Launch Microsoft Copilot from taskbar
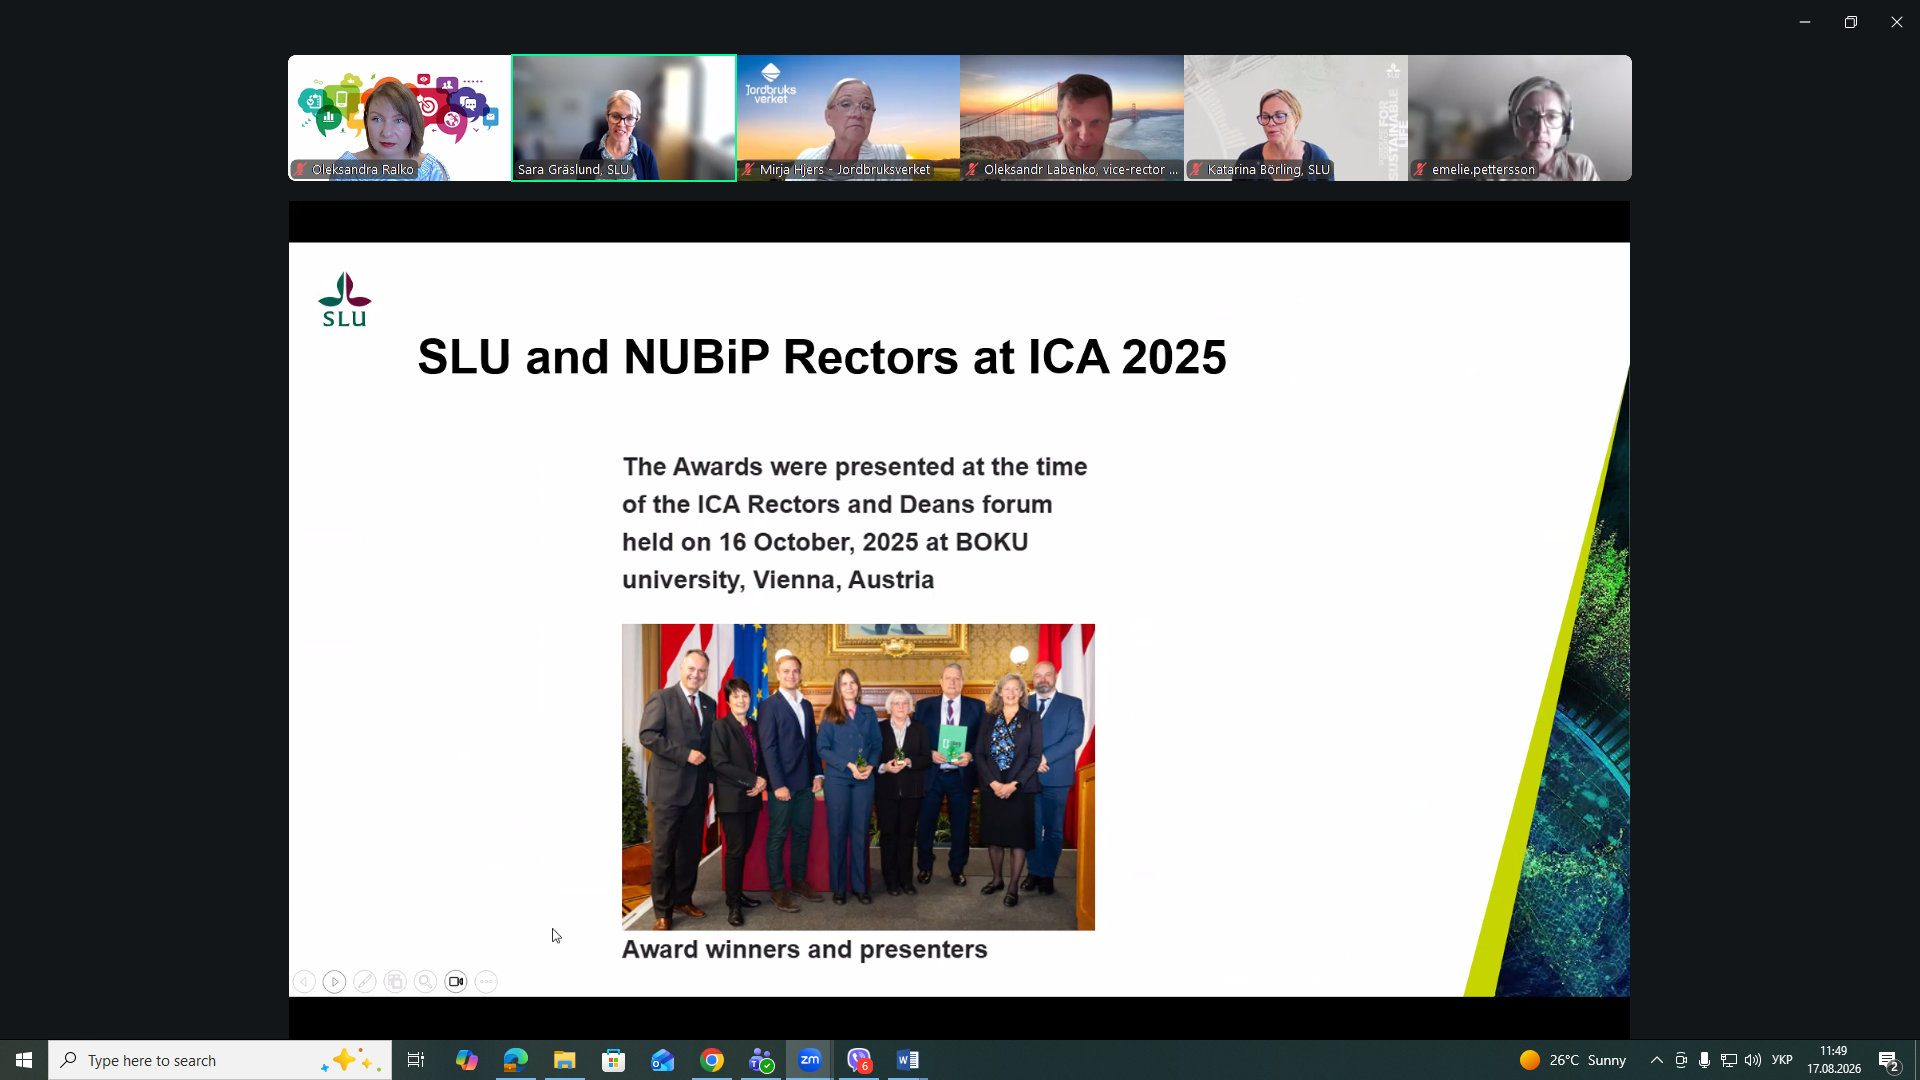Screen dimensions: 1920x1080 point(466,1060)
